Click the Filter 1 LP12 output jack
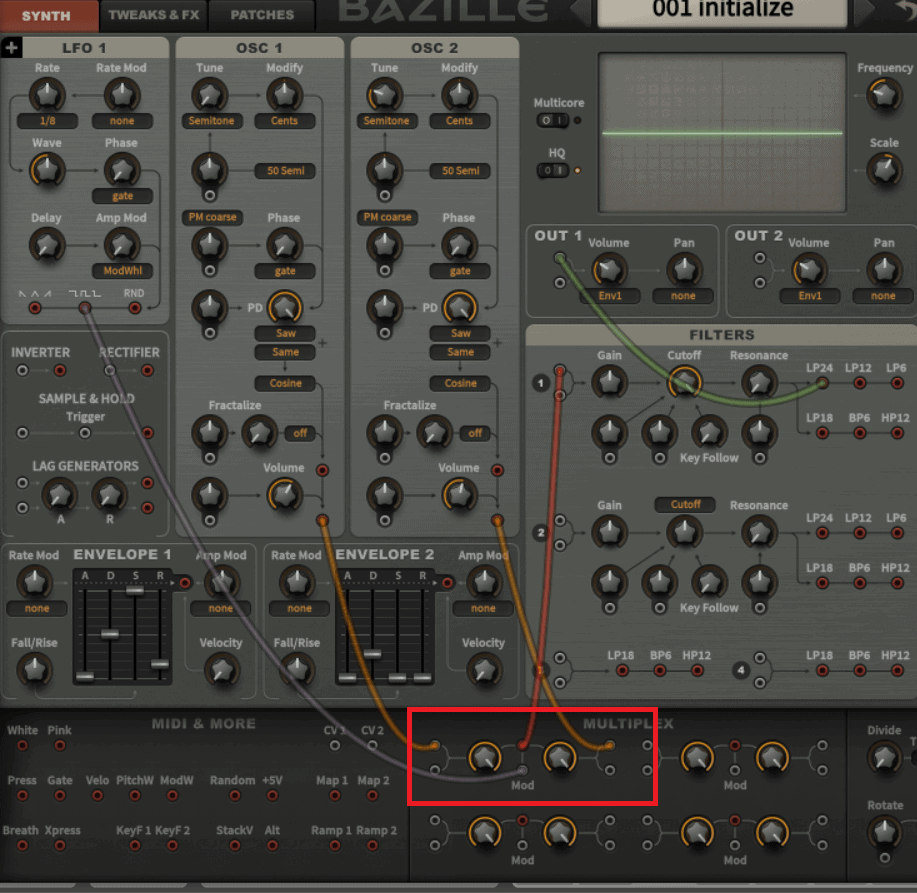917x893 pixels. tap(859, 382)
